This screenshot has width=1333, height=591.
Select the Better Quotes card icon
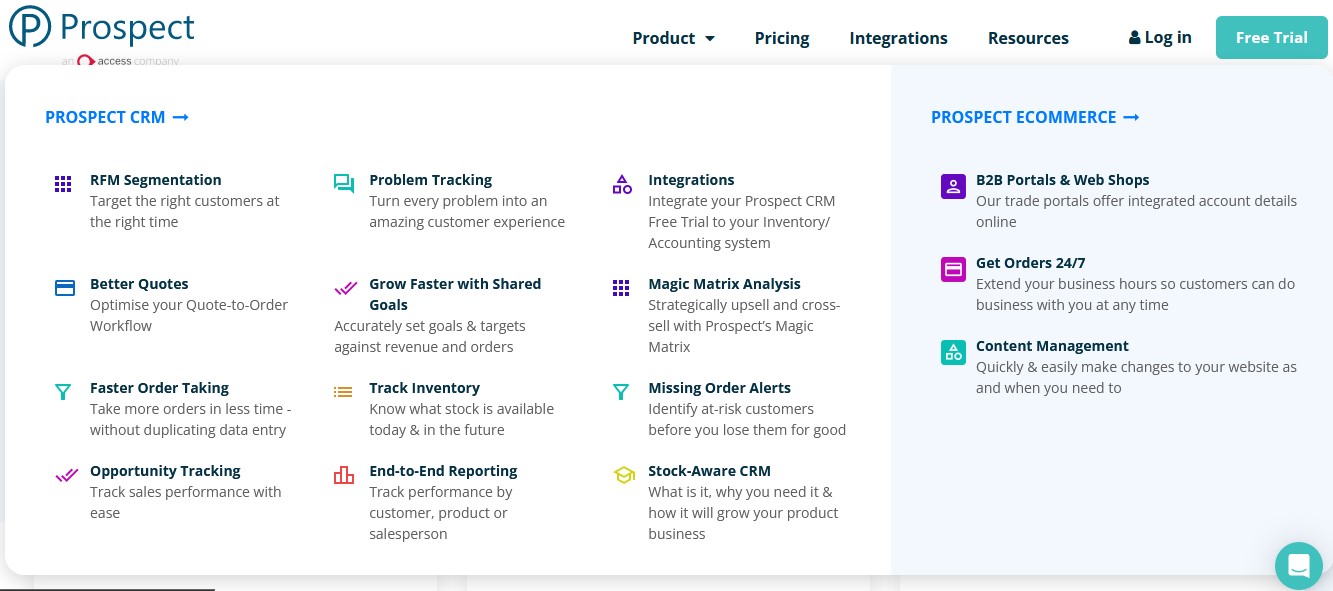pyautogui.click(x=65, y=288)
